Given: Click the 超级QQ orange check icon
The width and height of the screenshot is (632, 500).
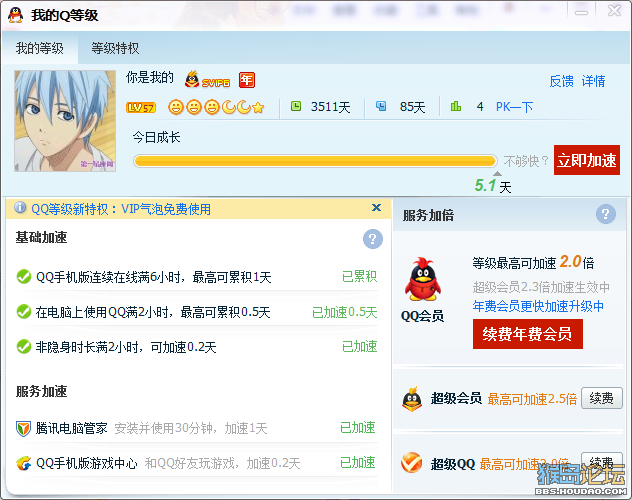Looking at the screenshot, I should tap(412, 463).
